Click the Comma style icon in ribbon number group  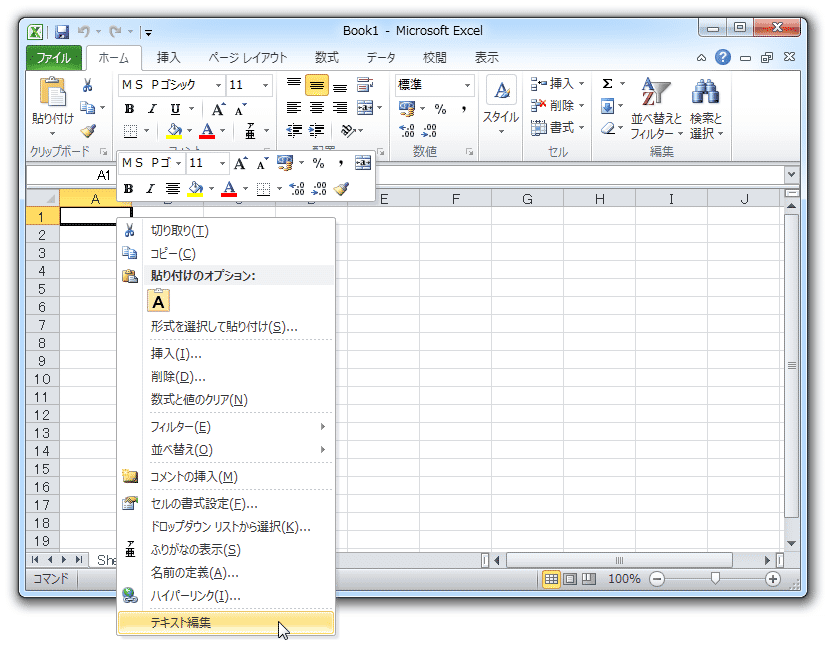(x=464, y=109)
